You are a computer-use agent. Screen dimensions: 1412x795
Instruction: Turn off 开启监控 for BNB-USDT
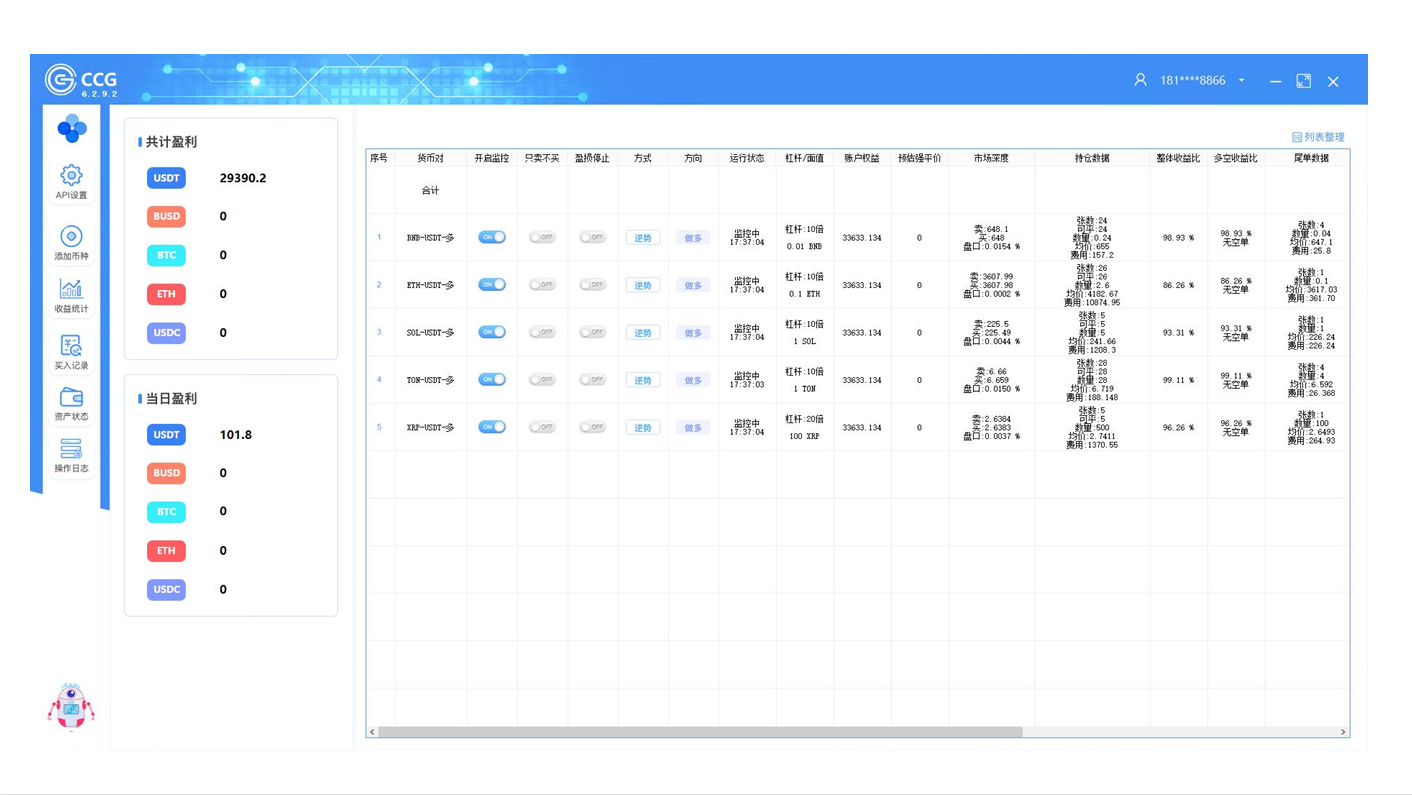(492, 237)
